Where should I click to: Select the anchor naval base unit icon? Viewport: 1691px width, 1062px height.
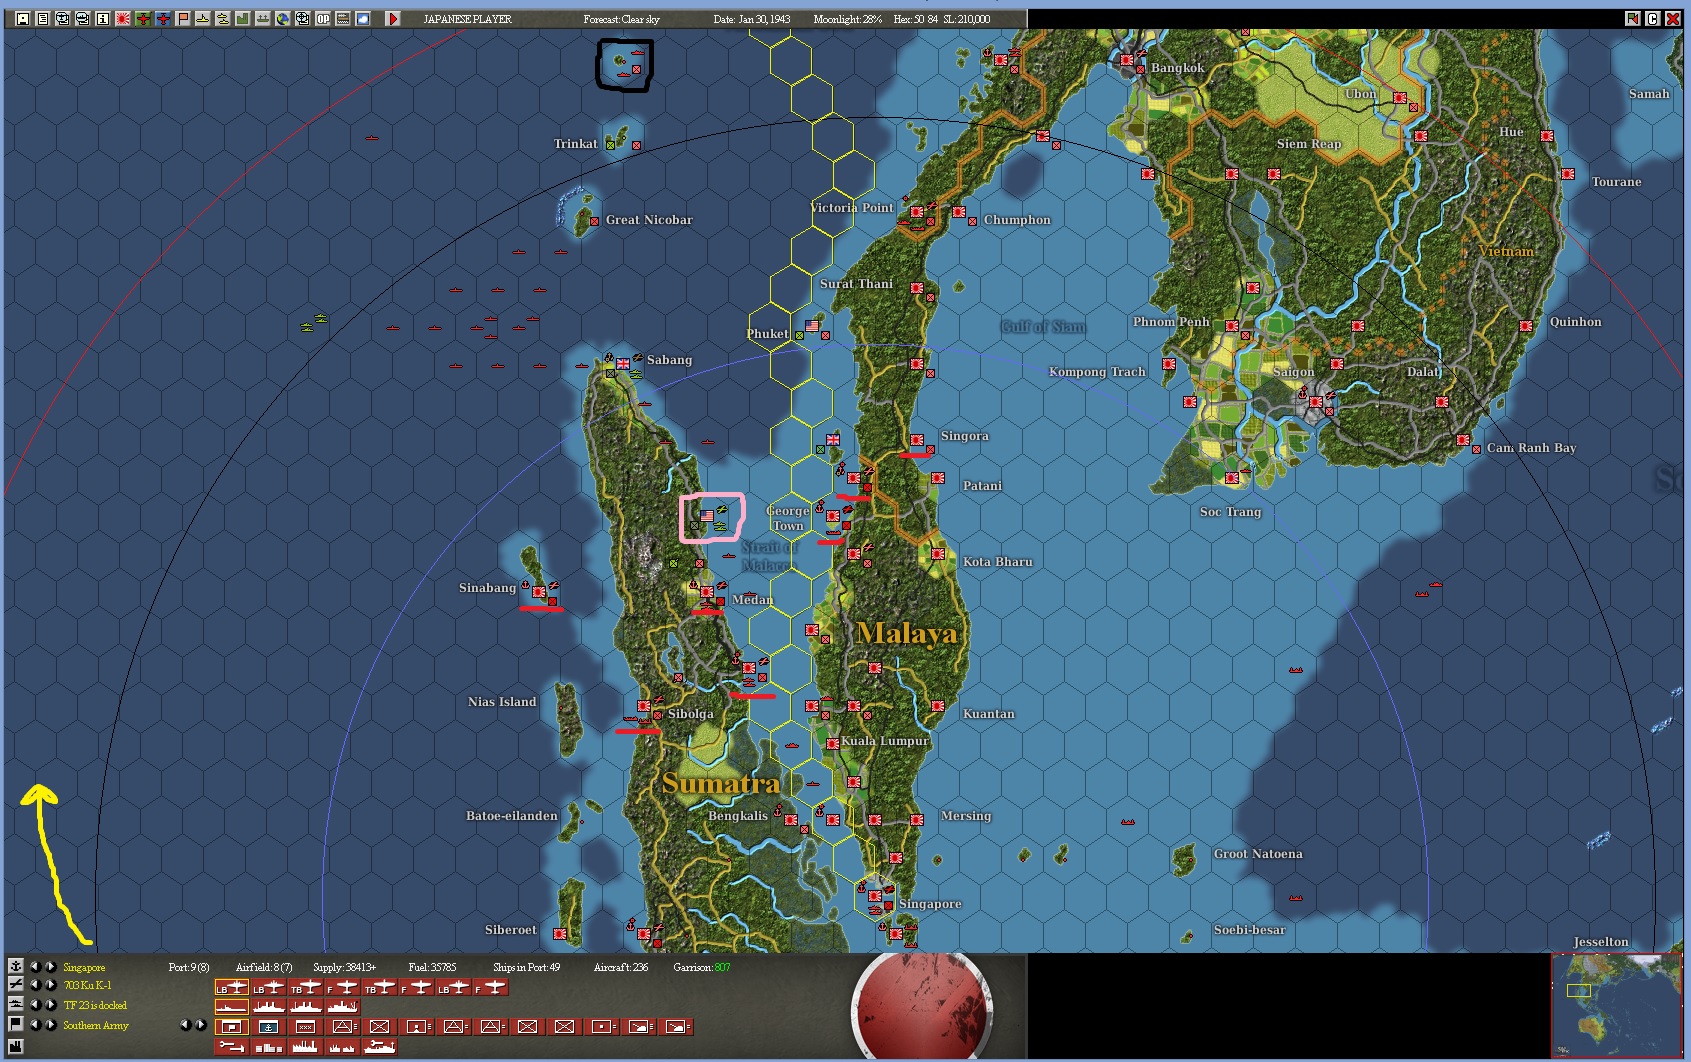pyautogui.click(x=268, y=1027)
